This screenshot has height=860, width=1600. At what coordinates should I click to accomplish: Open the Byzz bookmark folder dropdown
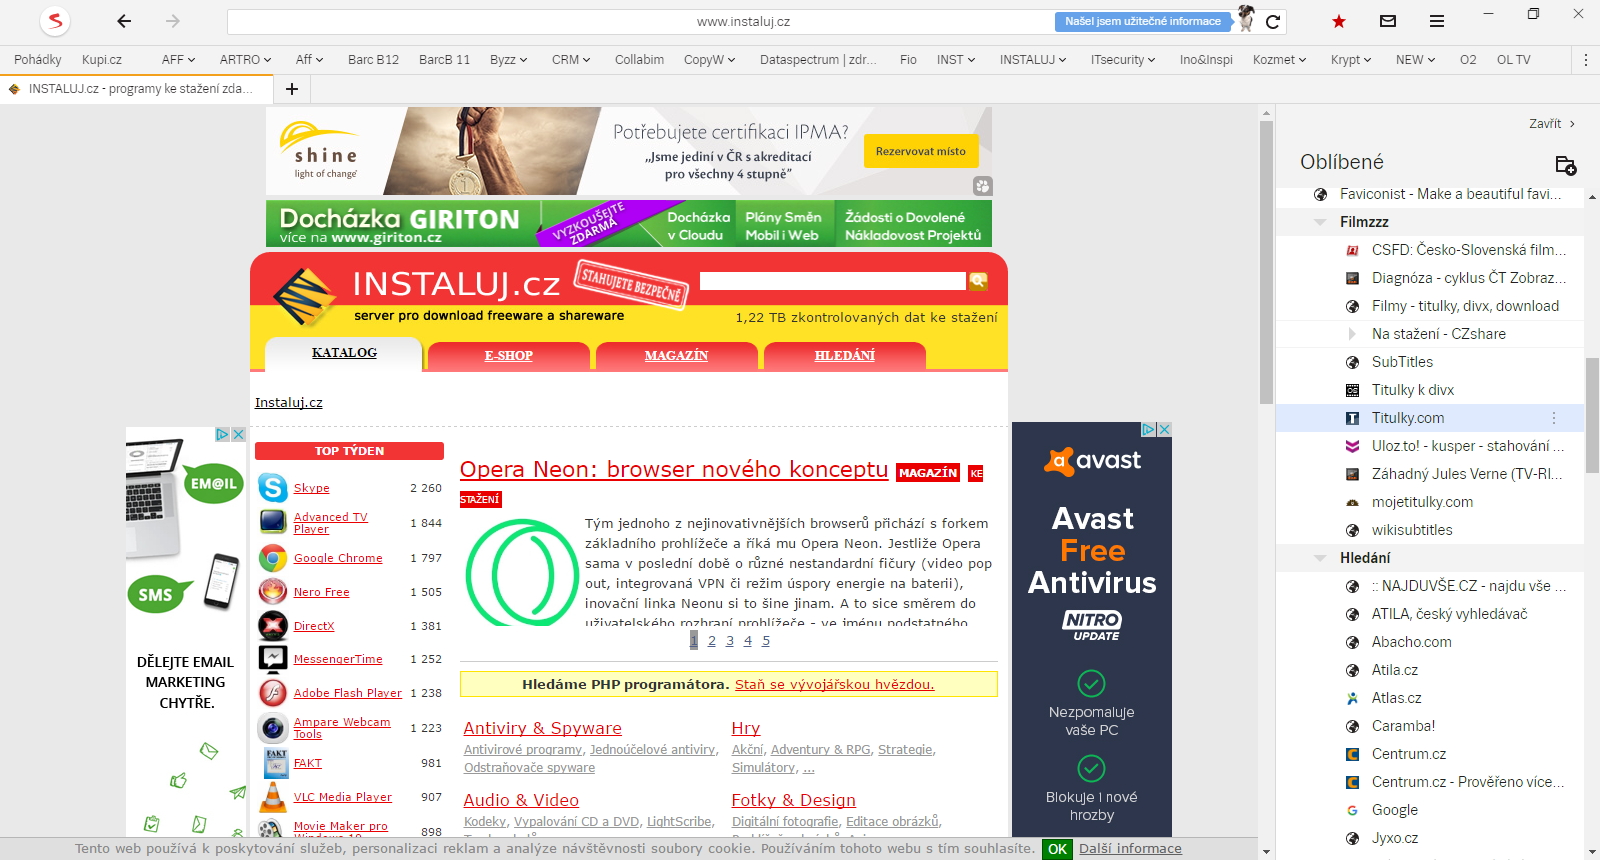tap(508, 60)
